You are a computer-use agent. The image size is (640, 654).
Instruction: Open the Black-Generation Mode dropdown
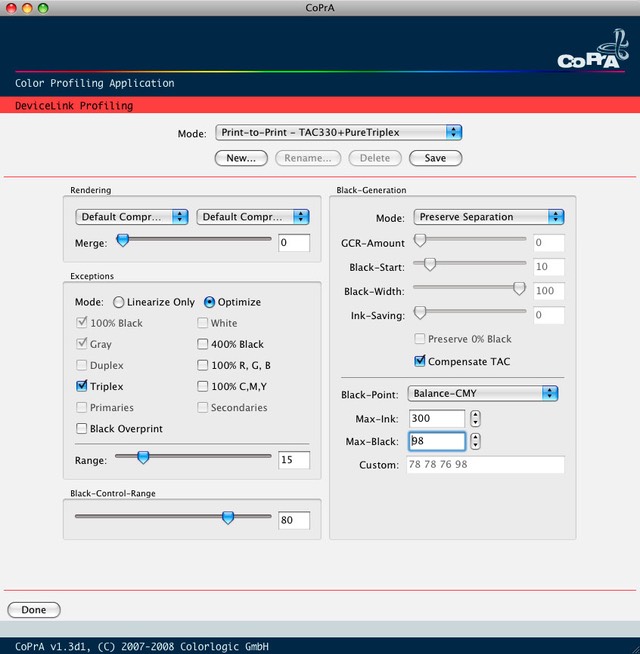(x=489, y=217)
